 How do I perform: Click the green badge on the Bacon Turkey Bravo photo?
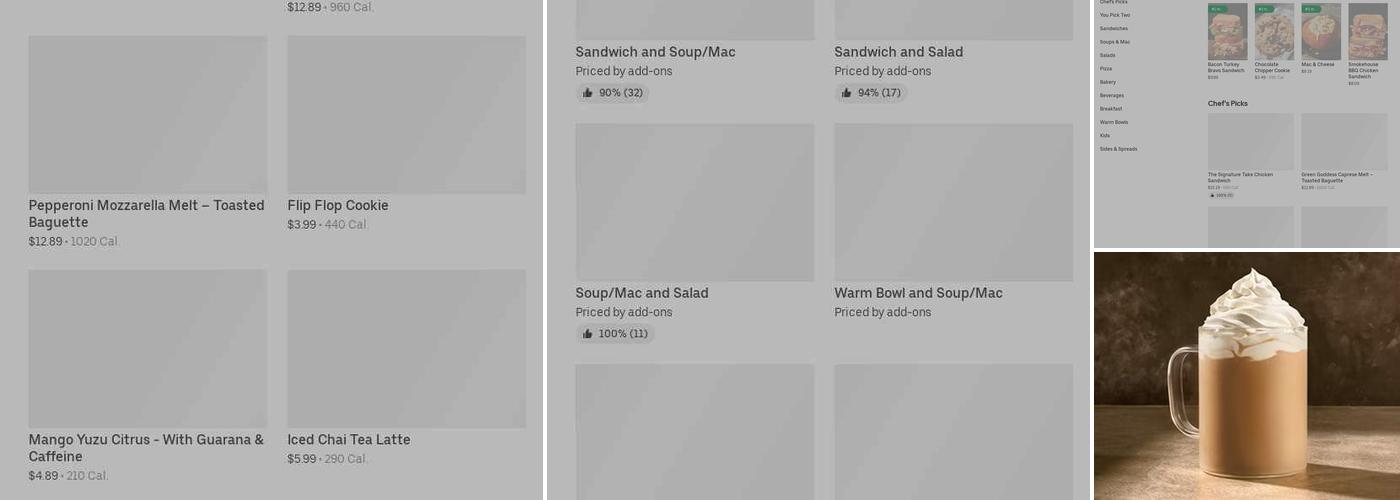point(1216,9)
